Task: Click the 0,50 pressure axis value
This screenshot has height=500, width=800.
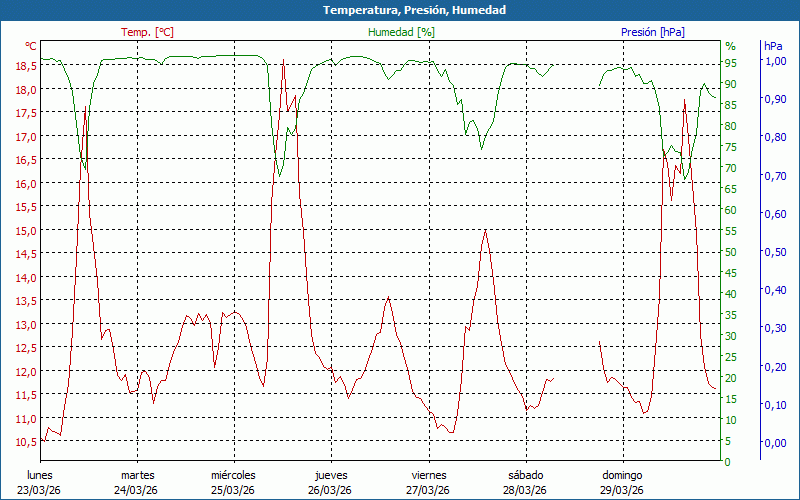Action: point(775,252)
